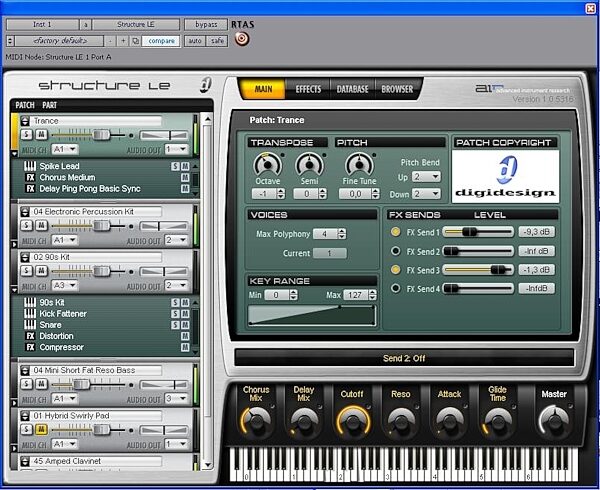The image size is (600, 490).
Task: Click the Master volume knob
Action: coord(554,421)
